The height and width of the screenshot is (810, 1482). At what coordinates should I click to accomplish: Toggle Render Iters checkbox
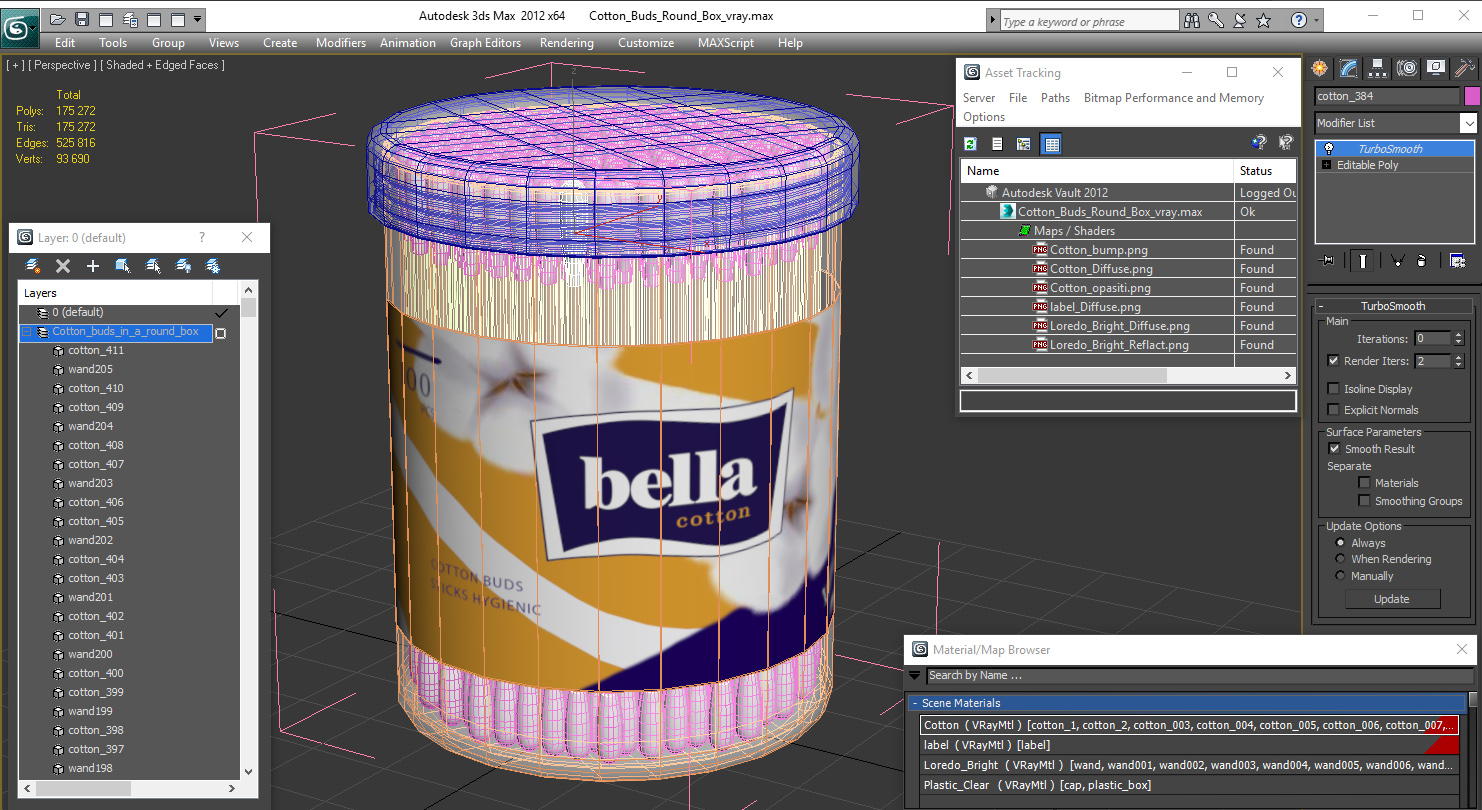pyautogui.click(x=1333, y=361)
